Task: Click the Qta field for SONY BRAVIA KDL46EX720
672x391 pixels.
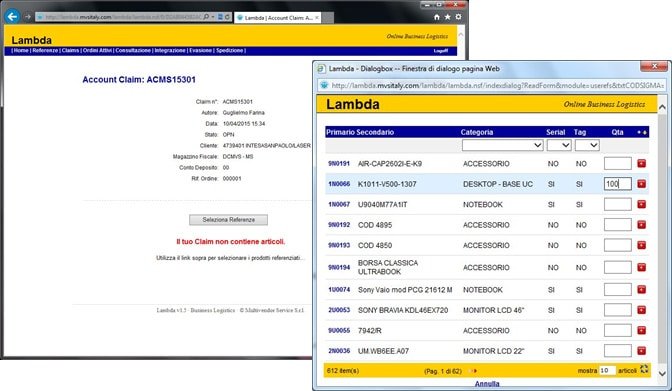Action: (618, 310)
